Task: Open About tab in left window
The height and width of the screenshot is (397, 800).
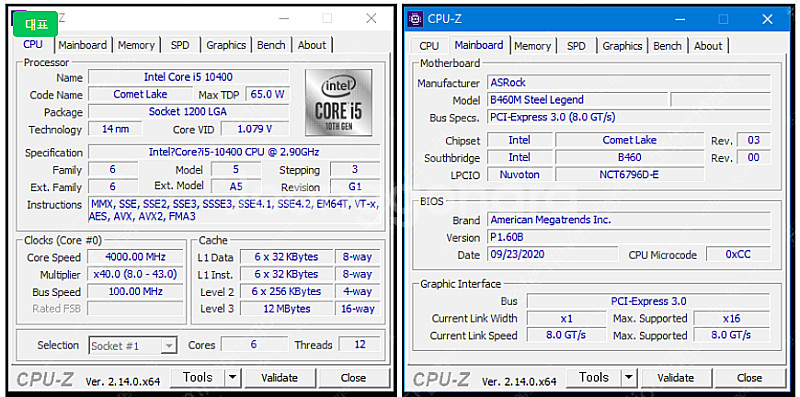Action: click(x=312, y=45)
